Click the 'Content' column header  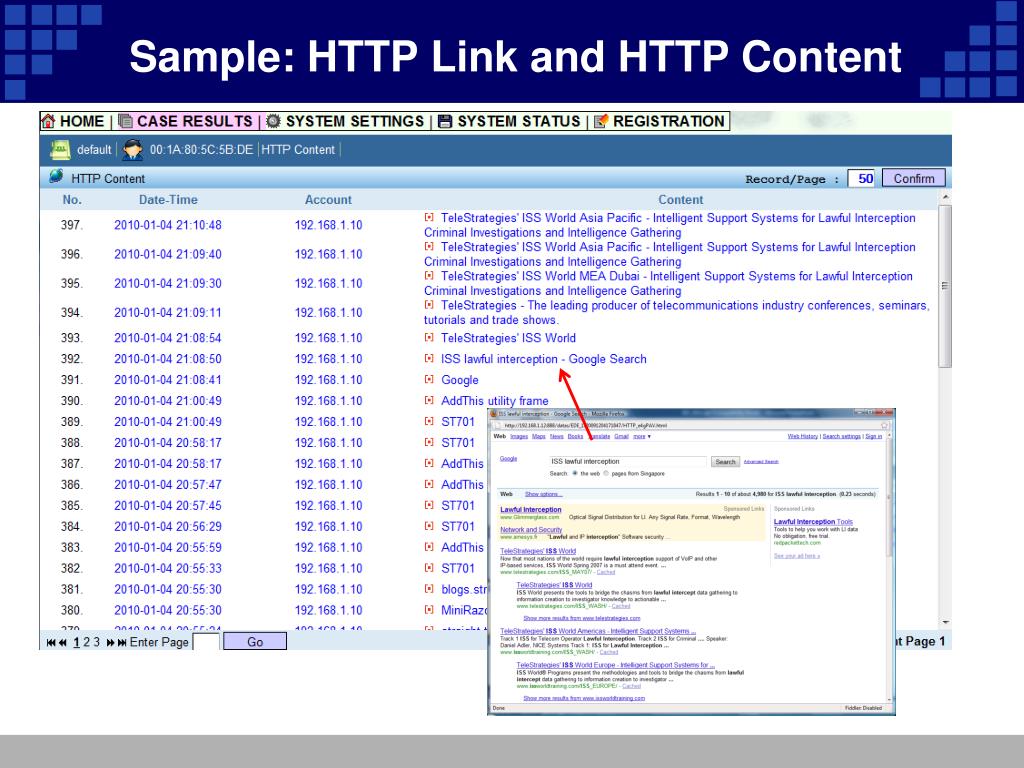coord(680,200)
